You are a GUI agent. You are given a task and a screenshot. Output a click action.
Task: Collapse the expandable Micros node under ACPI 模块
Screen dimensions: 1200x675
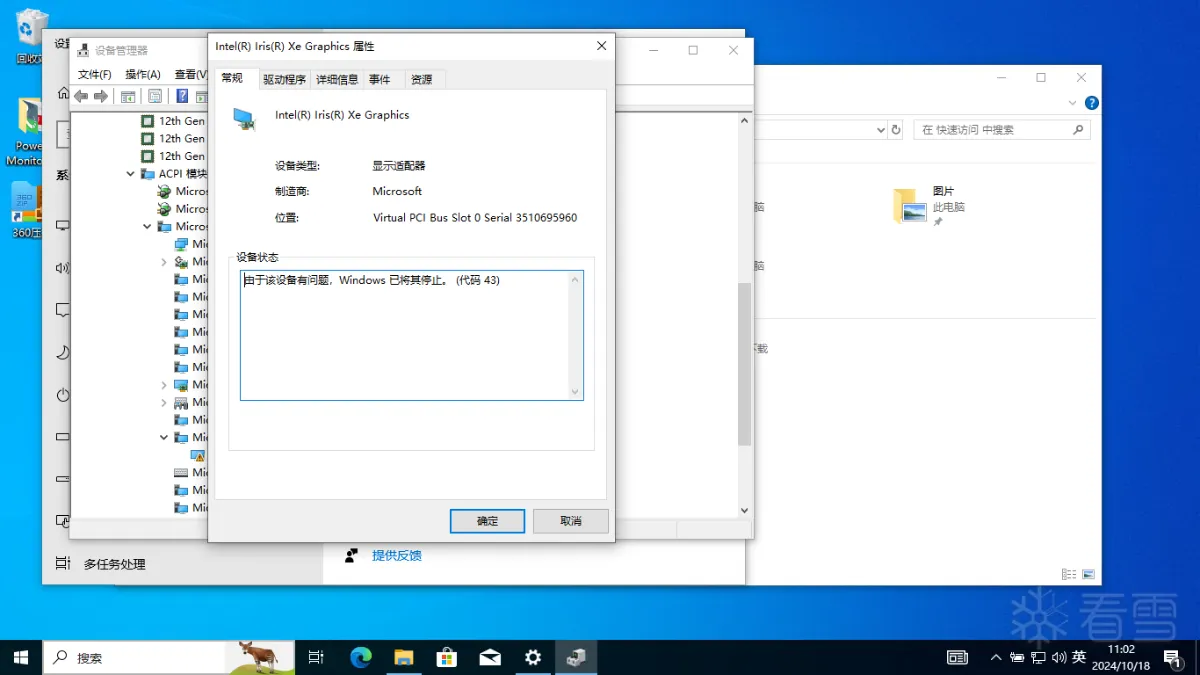[x=147, y=226]
